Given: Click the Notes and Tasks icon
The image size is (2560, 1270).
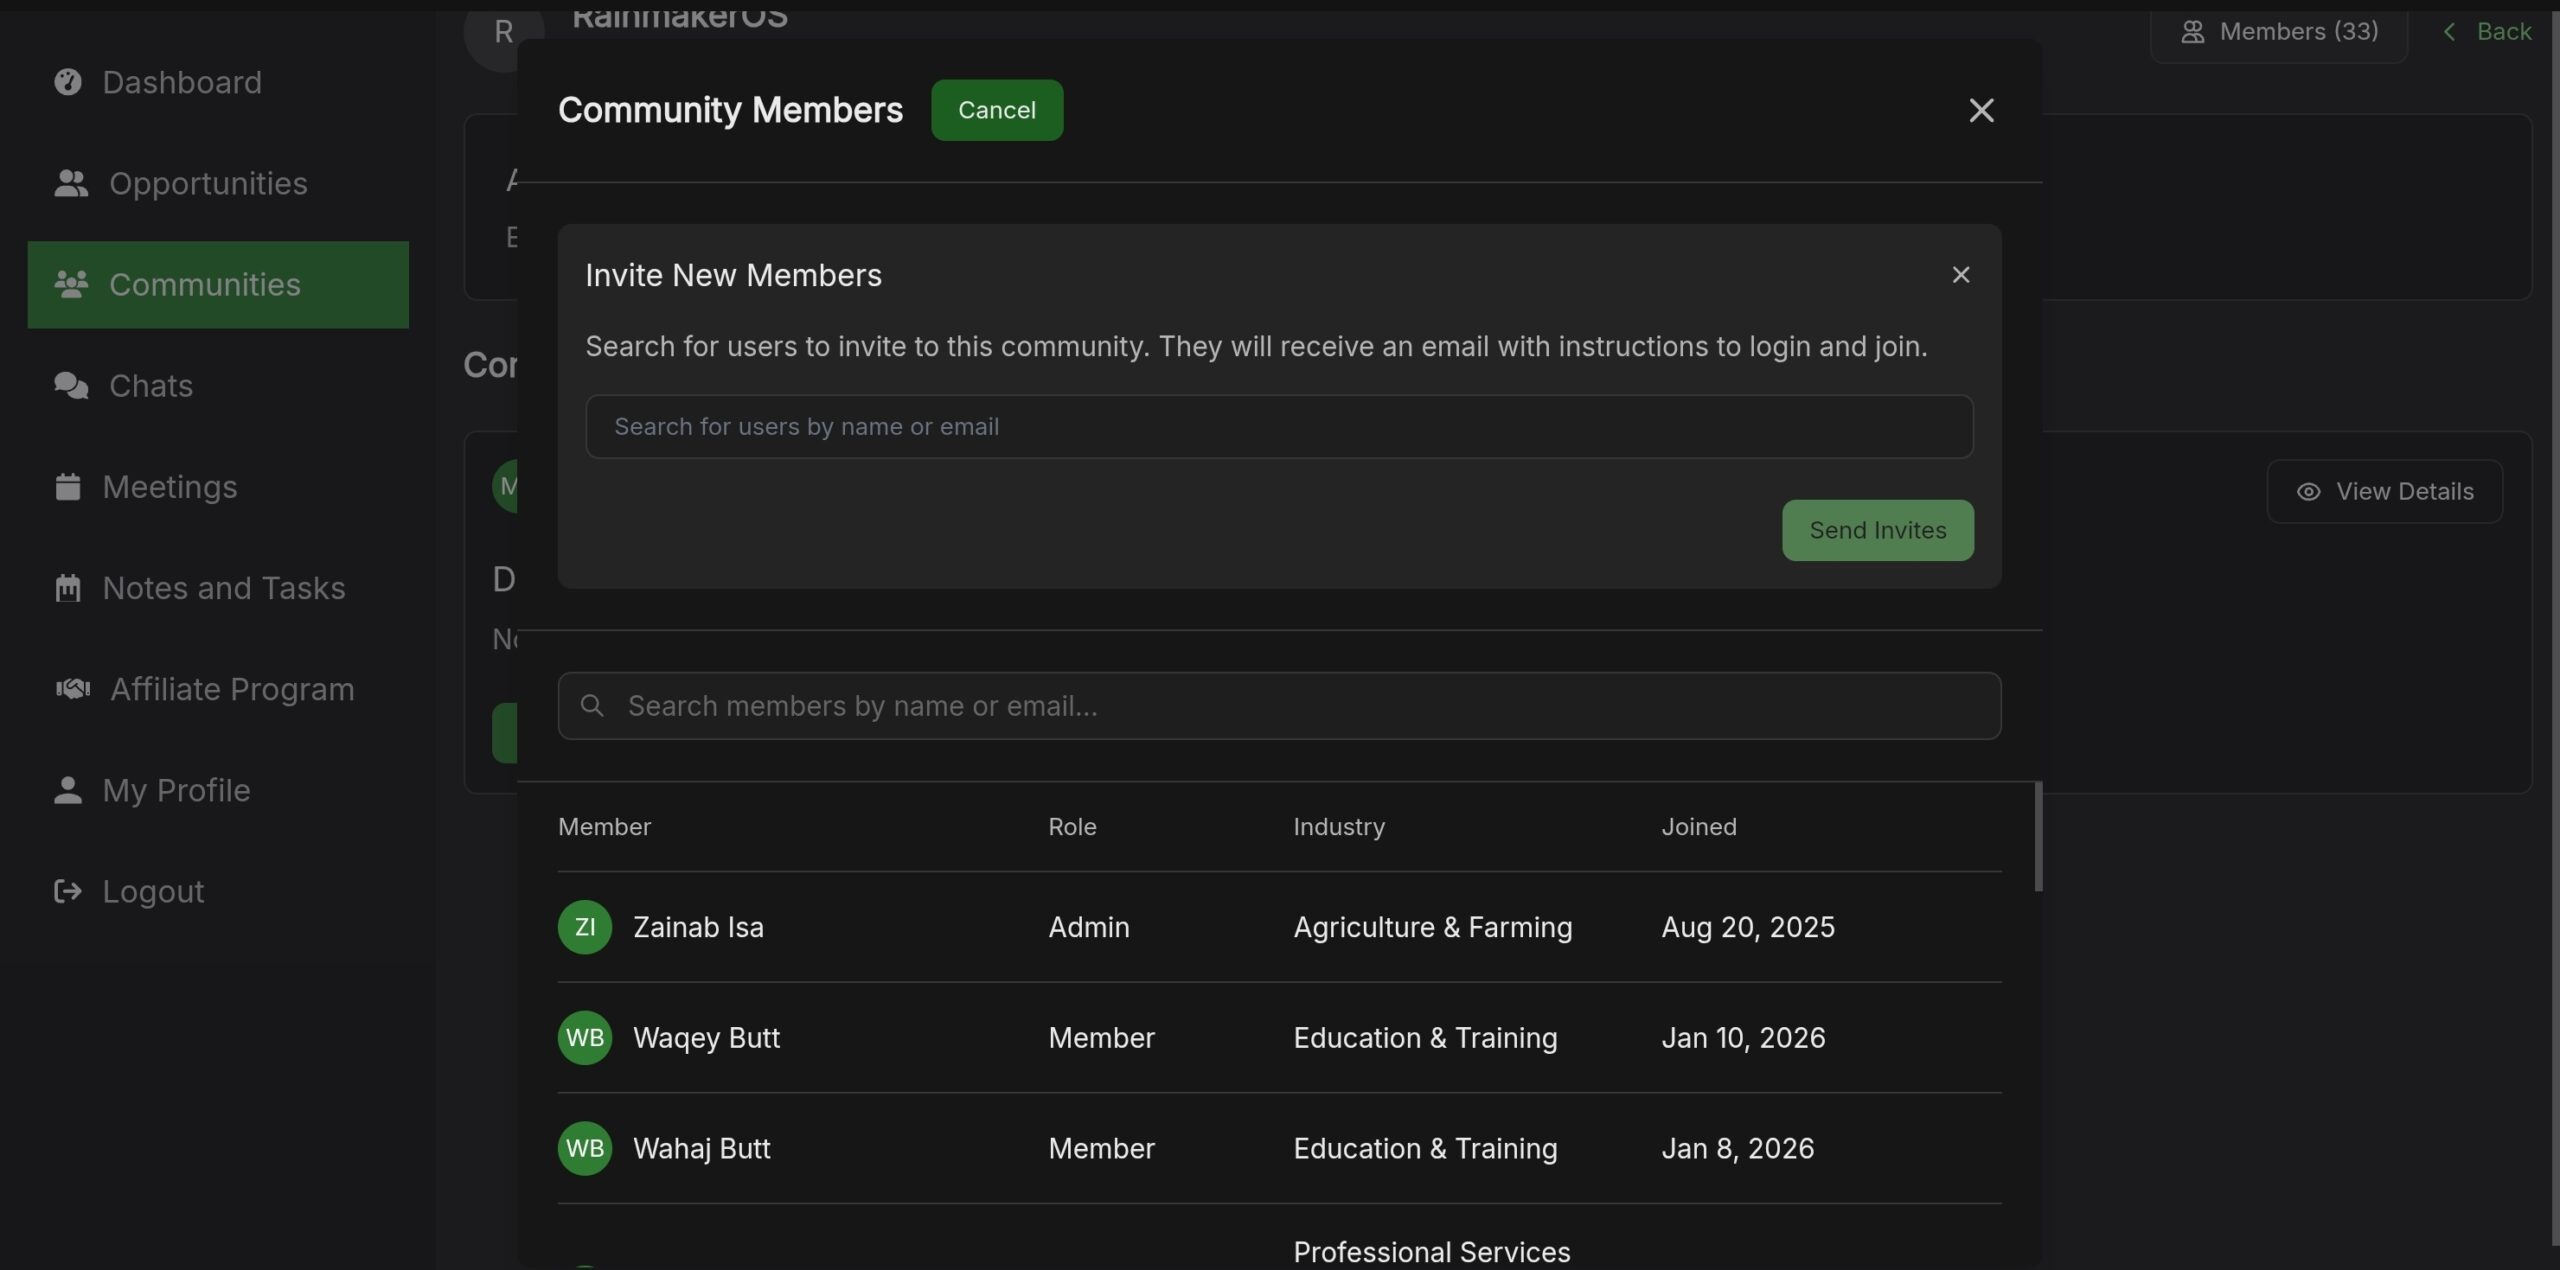Looking at the screenshot, I should [x=68, y=588].
